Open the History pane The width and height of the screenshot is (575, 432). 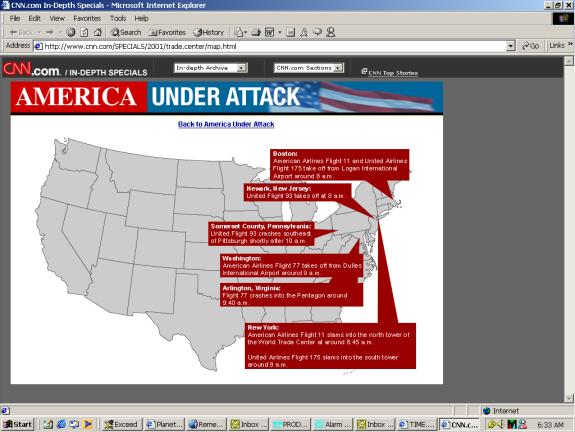click(209, 32)
